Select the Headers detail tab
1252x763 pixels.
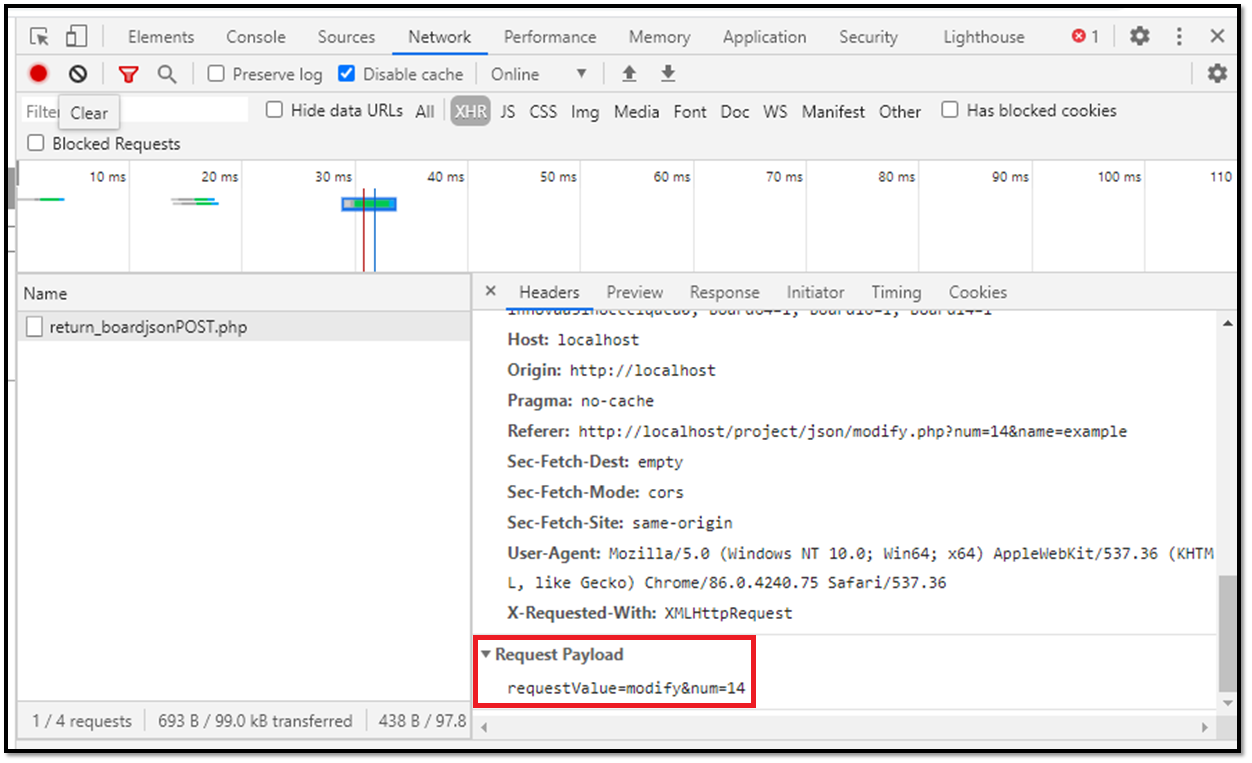[x=549, y=292]
